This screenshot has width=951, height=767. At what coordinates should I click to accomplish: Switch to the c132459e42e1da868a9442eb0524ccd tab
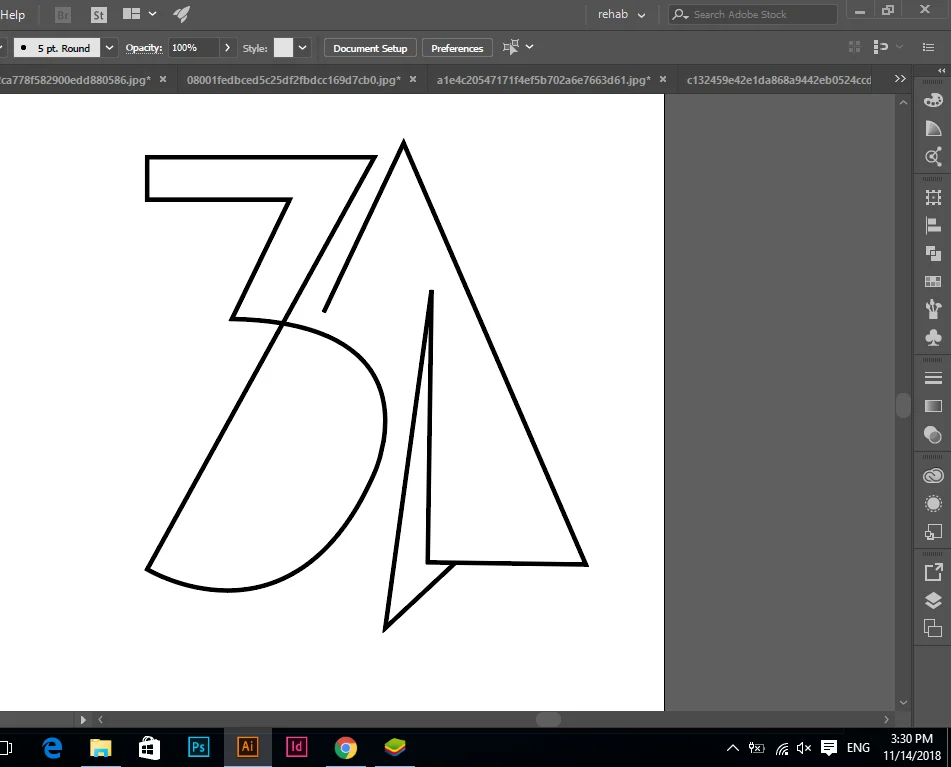click(x=779, y=80)
